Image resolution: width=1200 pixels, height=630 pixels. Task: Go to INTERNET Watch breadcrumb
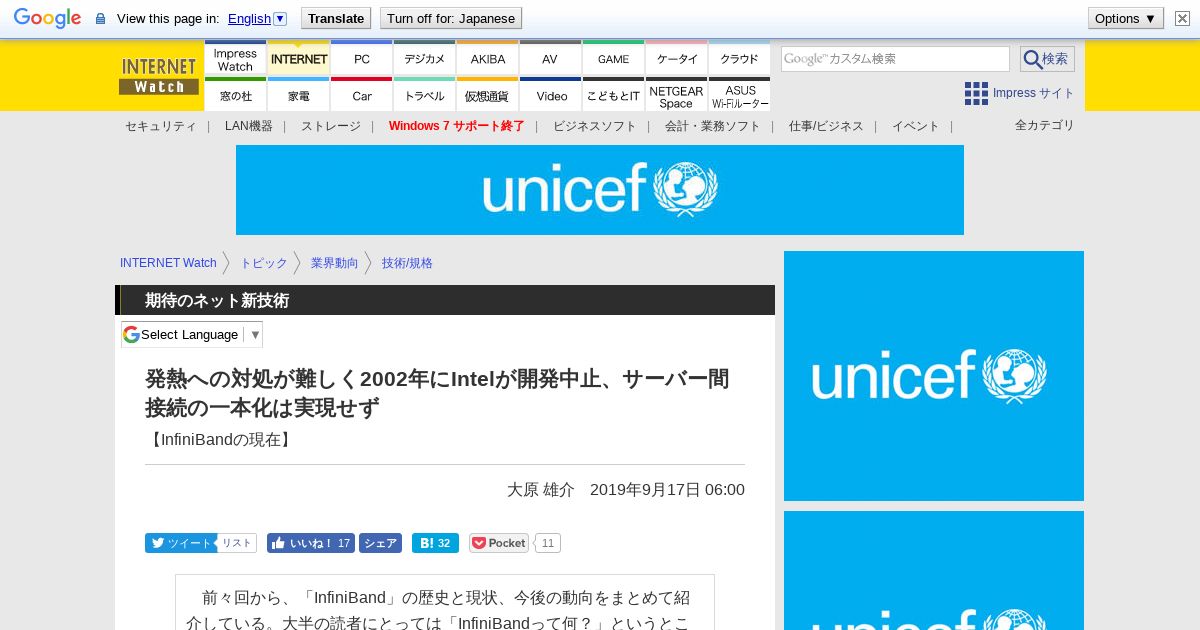(168, 263)
